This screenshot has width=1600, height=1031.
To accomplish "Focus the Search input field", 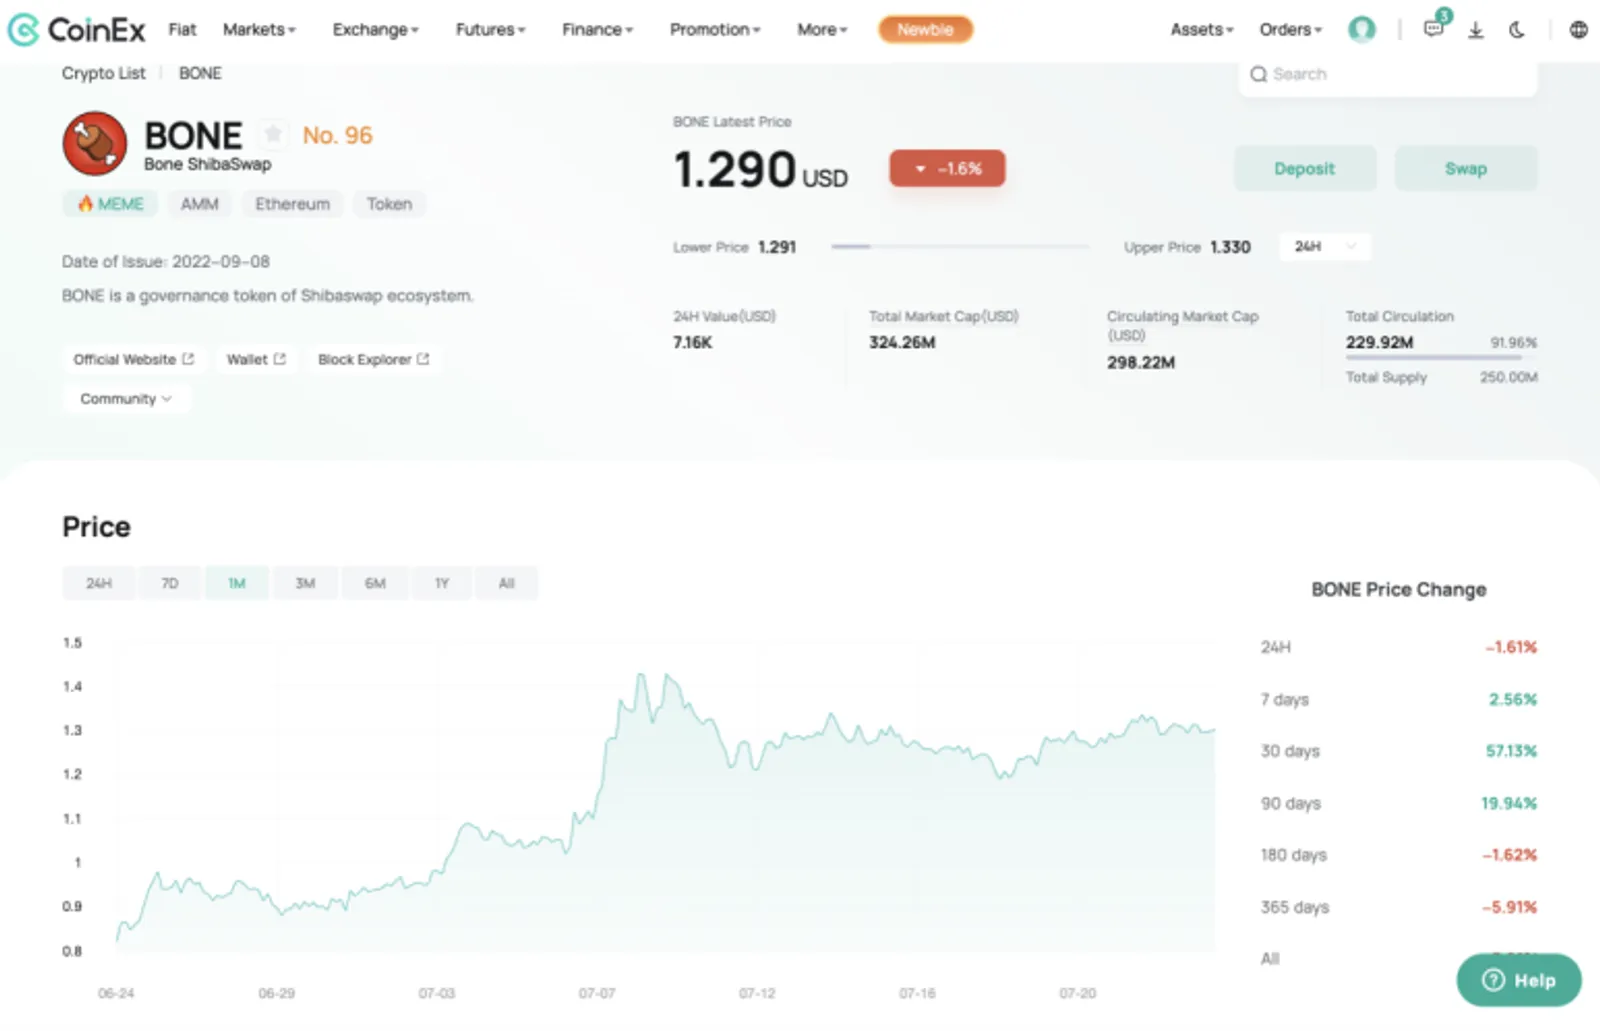I will (x=1388, y=74).
